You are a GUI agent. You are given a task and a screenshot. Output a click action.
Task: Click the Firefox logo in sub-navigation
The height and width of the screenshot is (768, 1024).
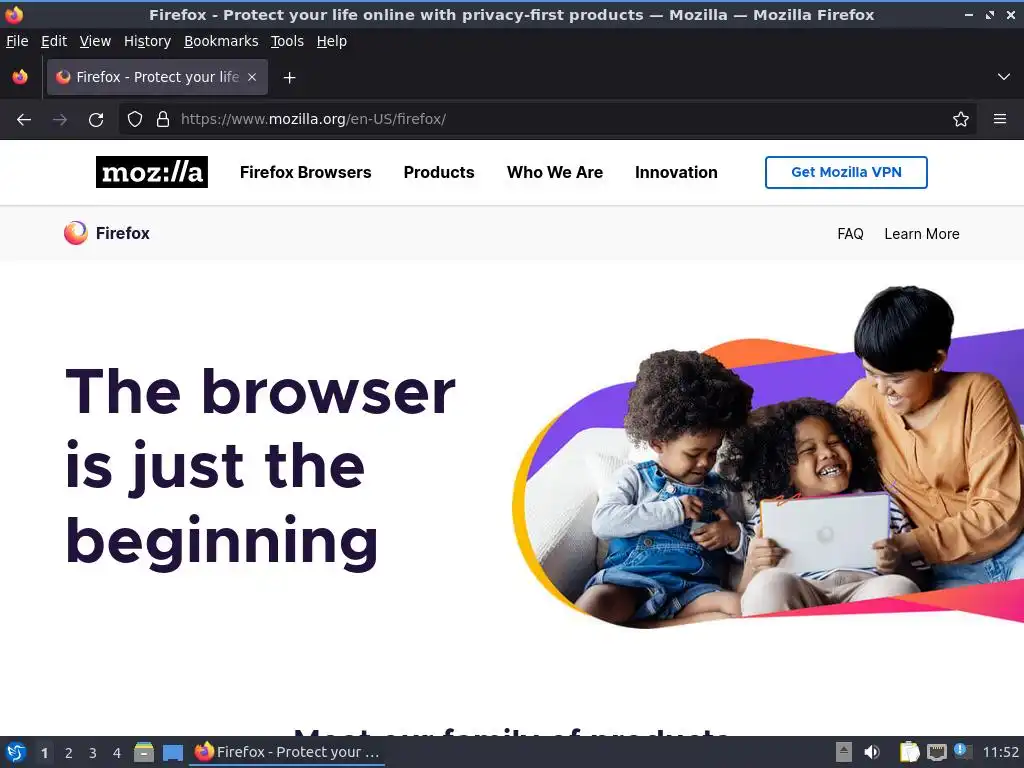76,233
